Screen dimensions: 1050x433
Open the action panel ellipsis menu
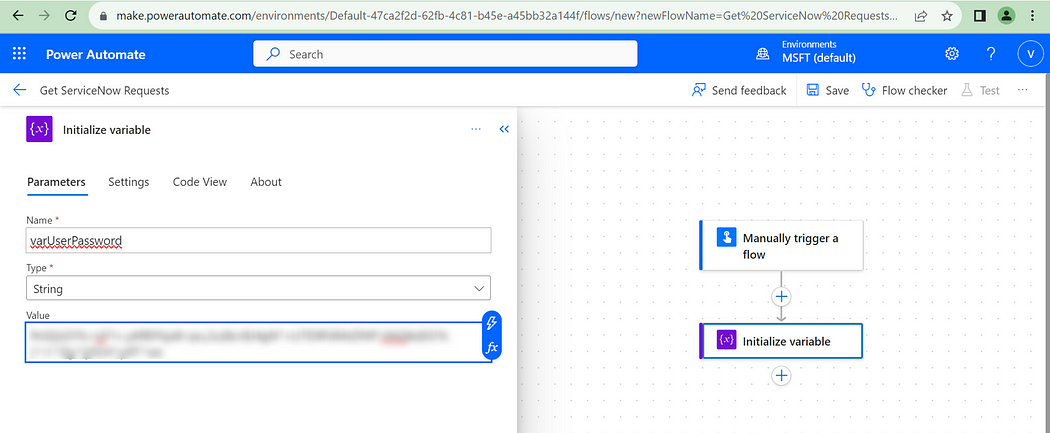coord(476,129)
